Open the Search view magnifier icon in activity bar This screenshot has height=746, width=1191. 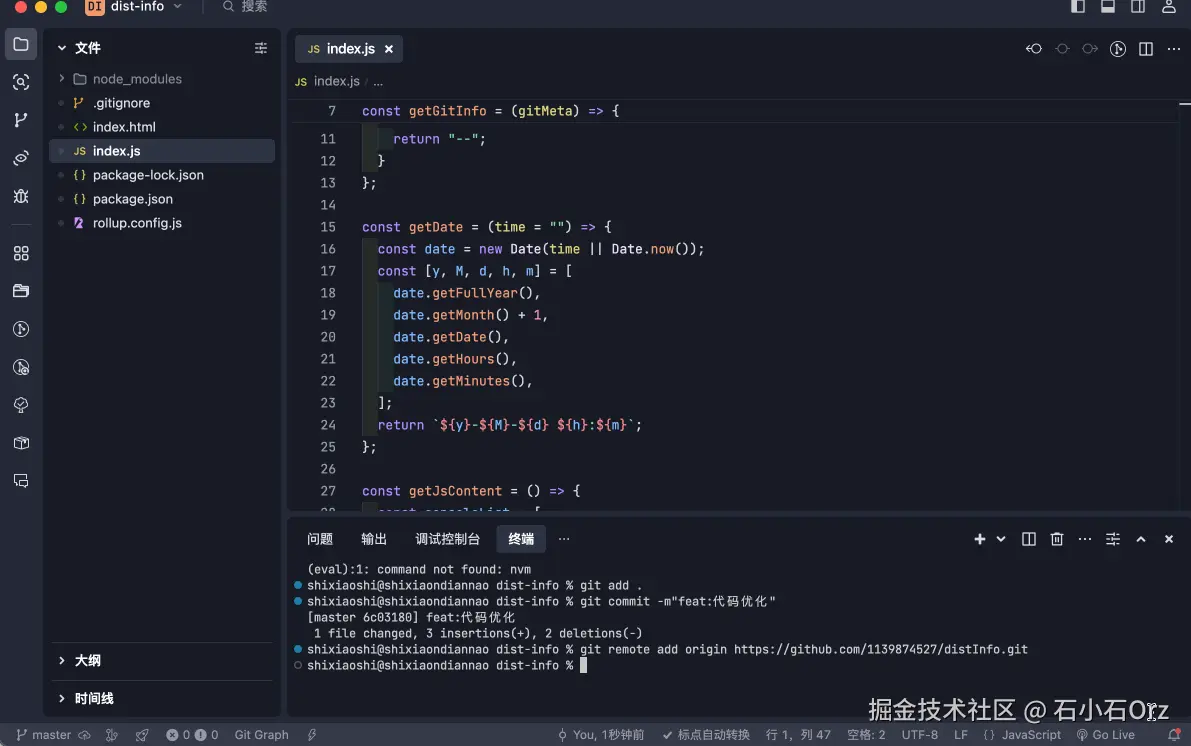coord(21,82)
